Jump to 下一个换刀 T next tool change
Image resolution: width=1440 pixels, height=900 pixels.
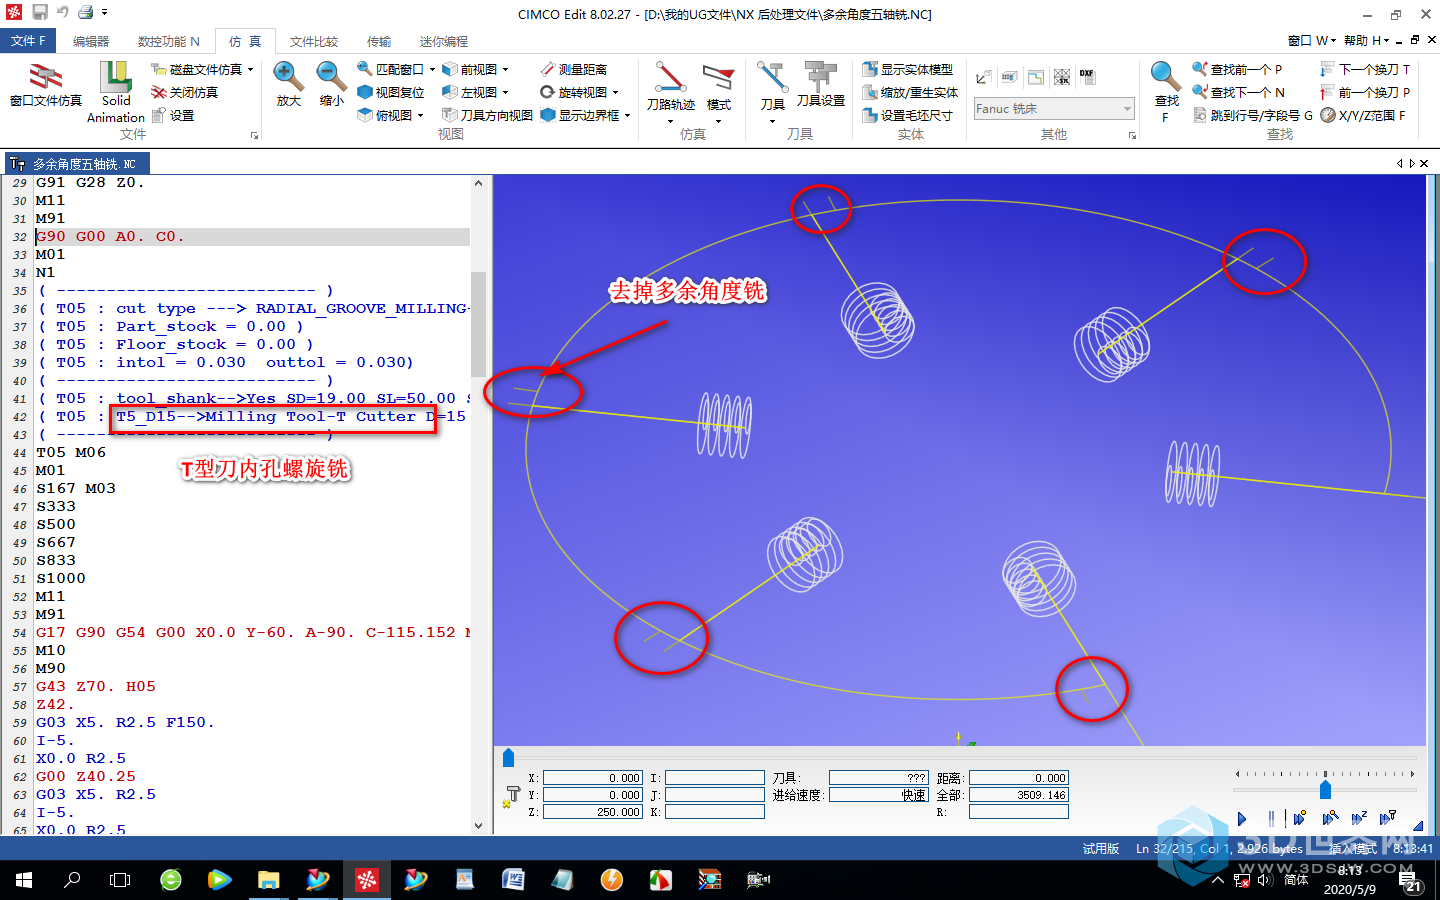(x=1365, y=69)
